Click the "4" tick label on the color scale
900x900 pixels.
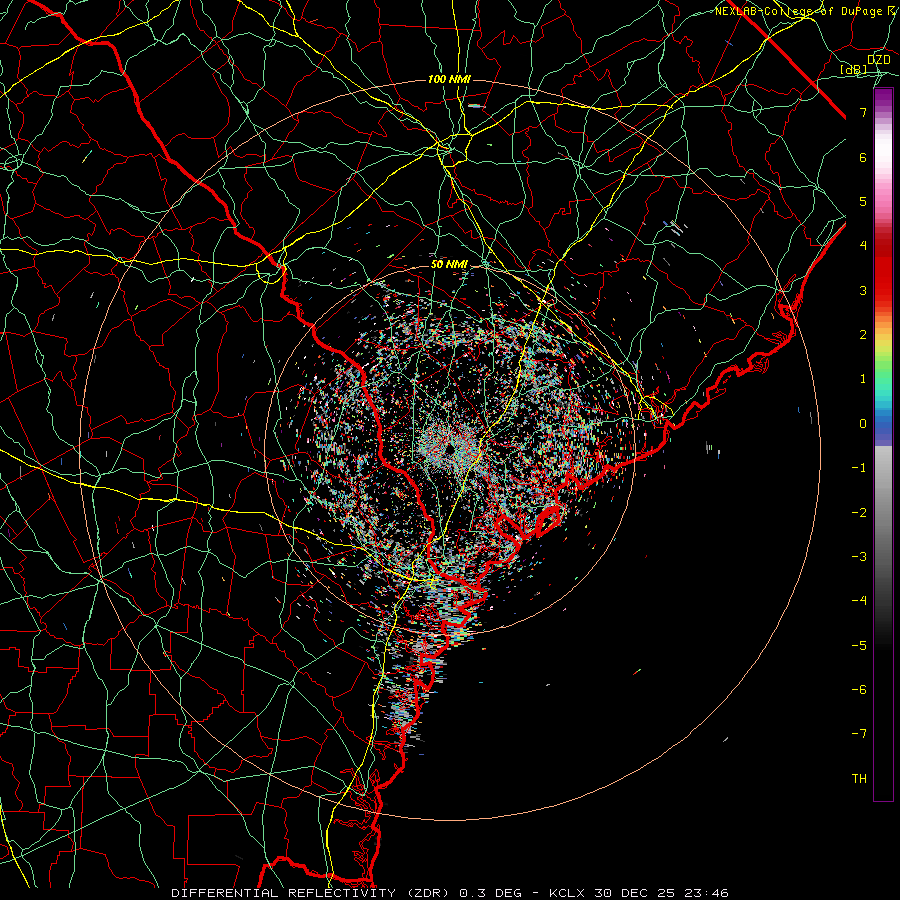pos(863,246)
